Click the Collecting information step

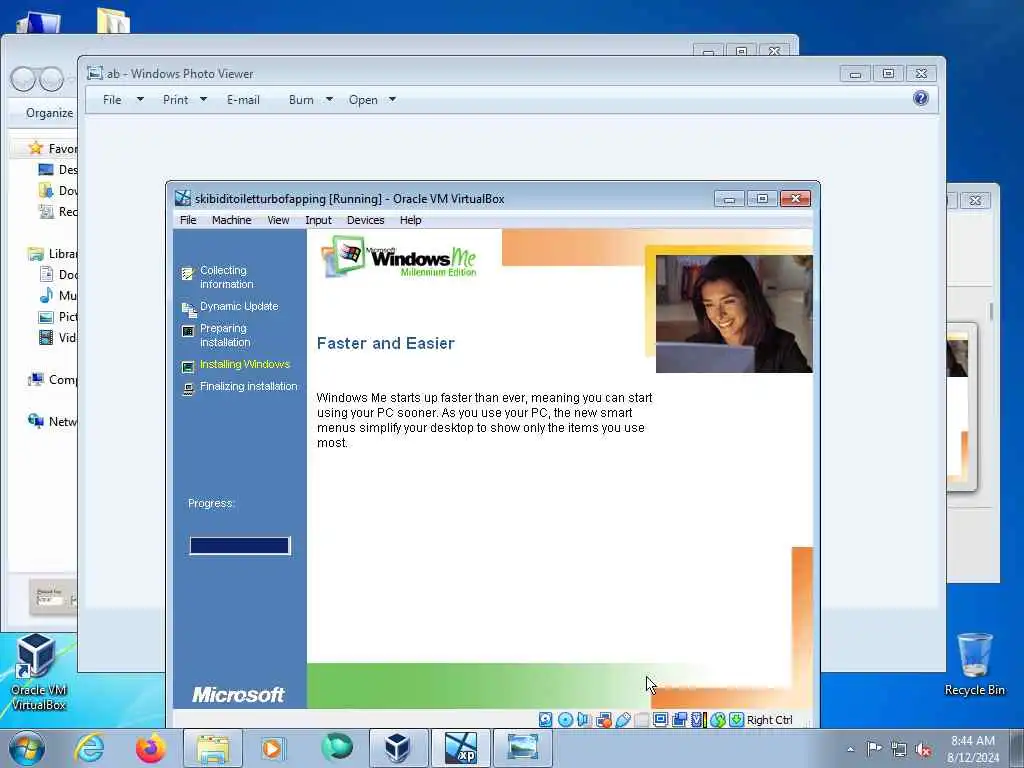click(226, 277)
